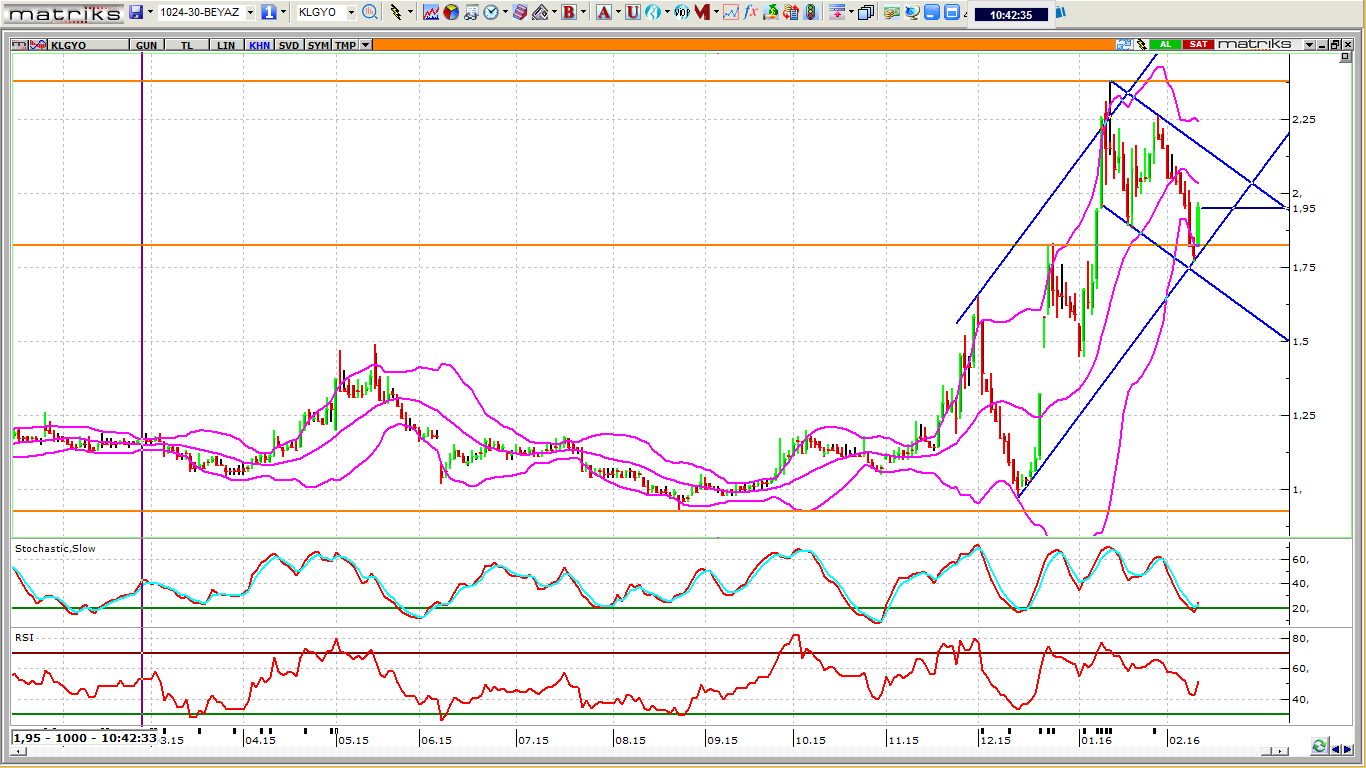Click the blue floppy disk save icon
The image size is (1366, 768).
coord(135,13)
